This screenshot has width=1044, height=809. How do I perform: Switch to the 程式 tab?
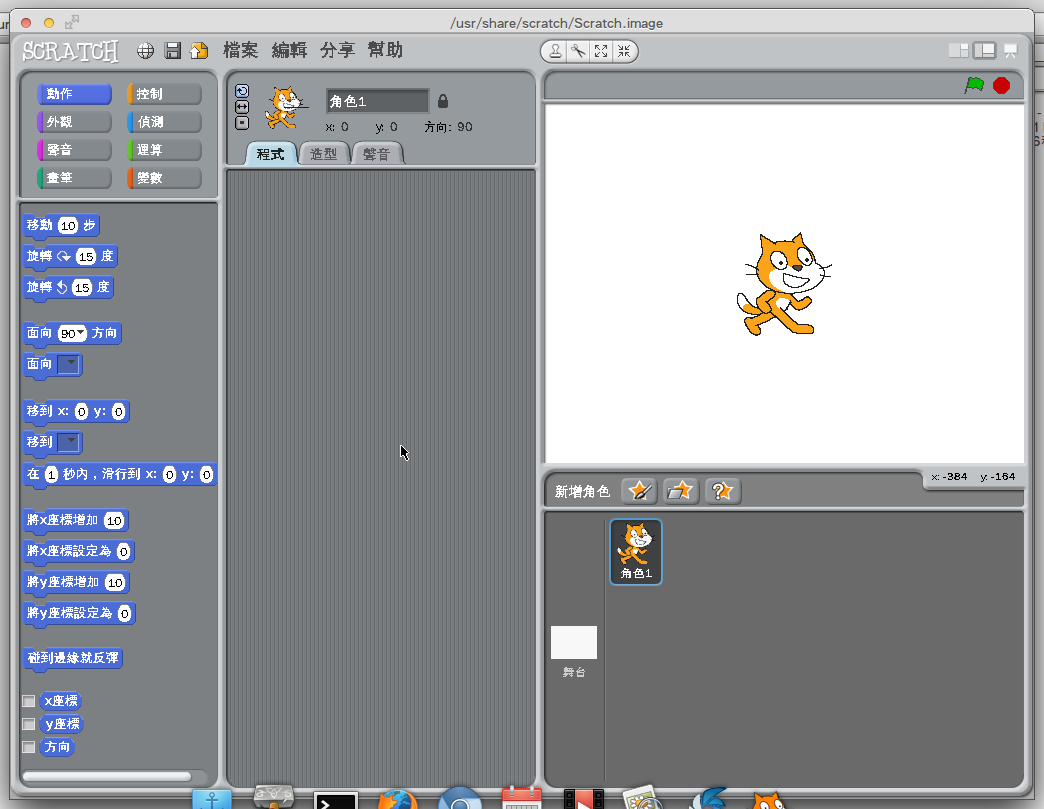[x=270, y=154]
